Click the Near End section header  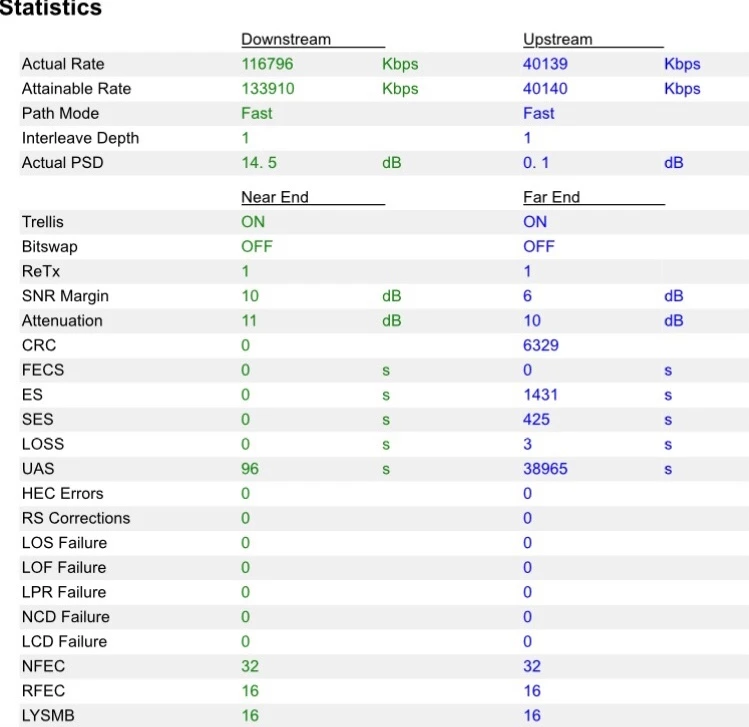(274, 197)
